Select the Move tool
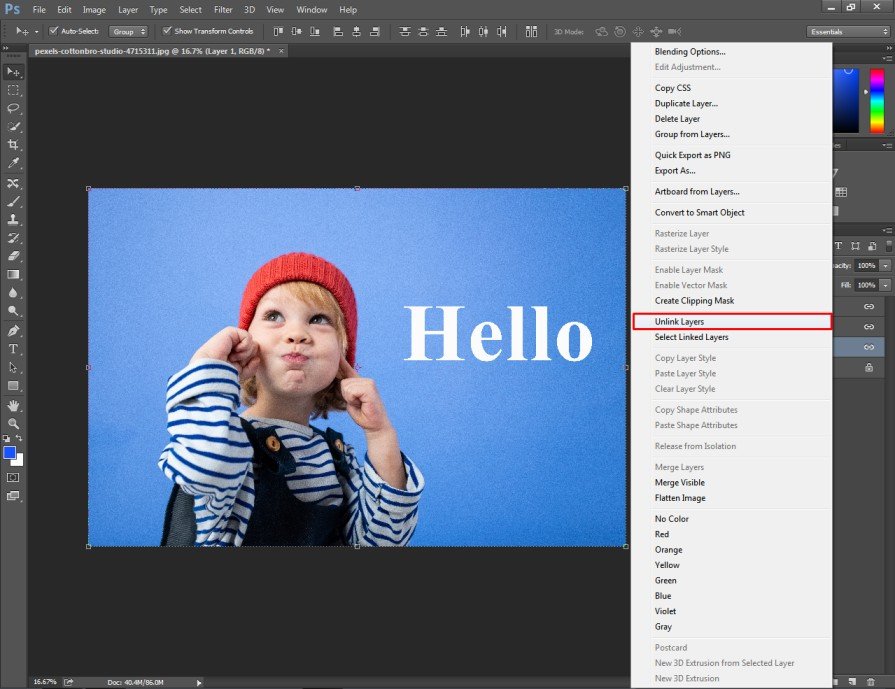The height and width of the screenshot is (689, 895). 13,71
